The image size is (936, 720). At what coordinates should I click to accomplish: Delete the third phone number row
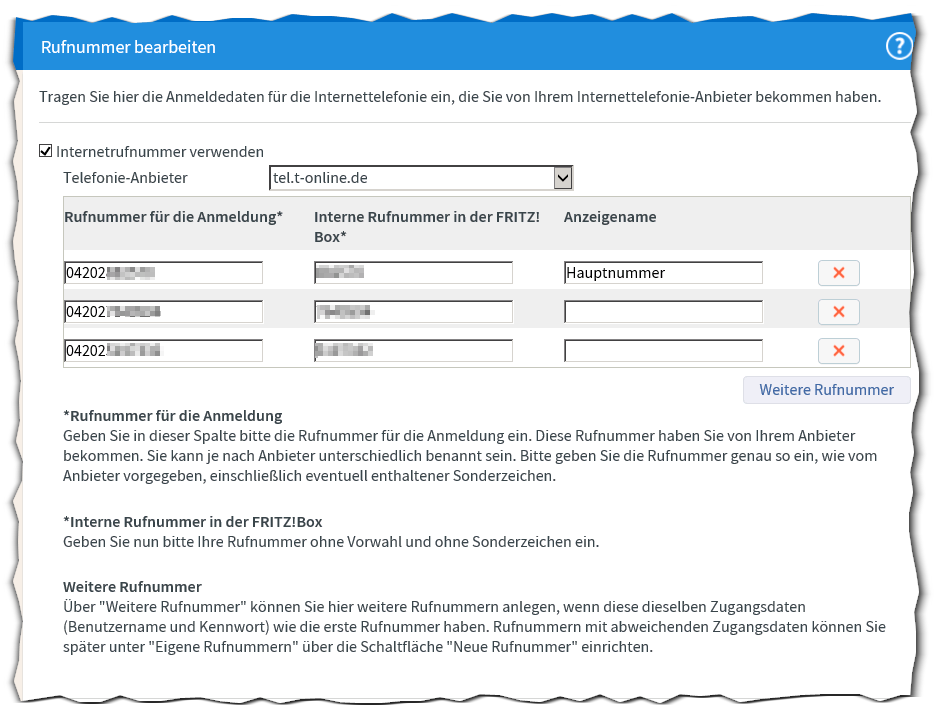tap(838, 351)
